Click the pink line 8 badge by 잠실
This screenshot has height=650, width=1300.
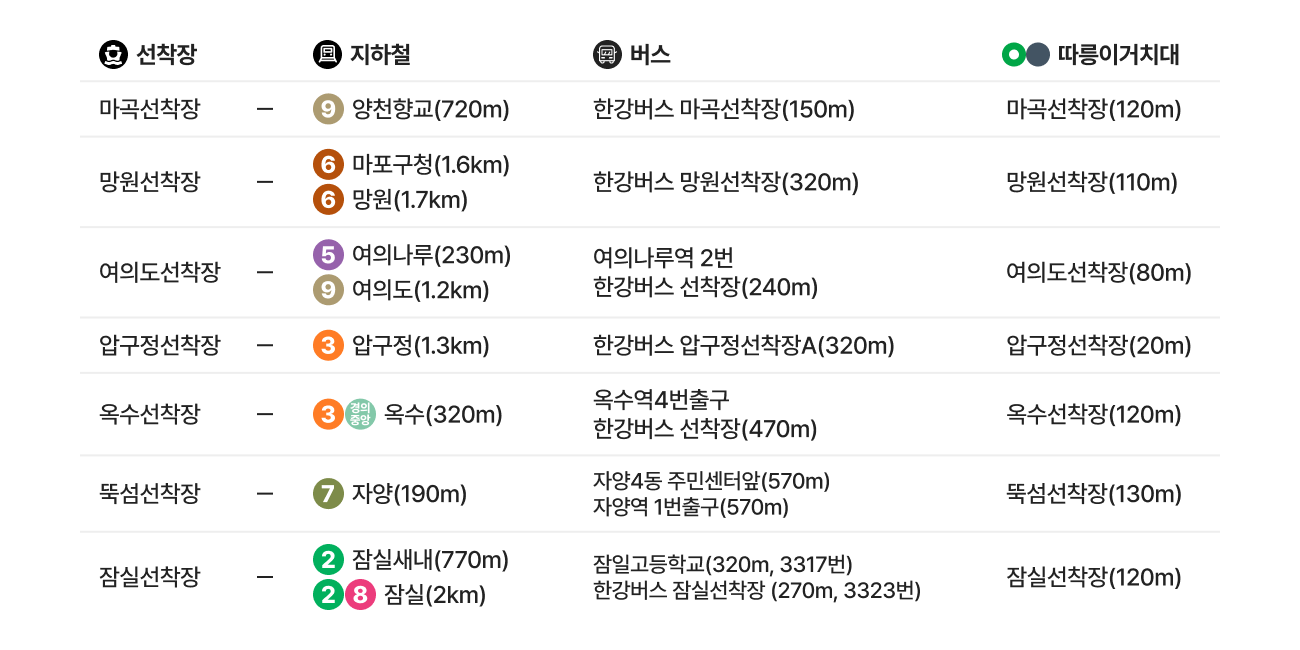click(x=360, y=595)
